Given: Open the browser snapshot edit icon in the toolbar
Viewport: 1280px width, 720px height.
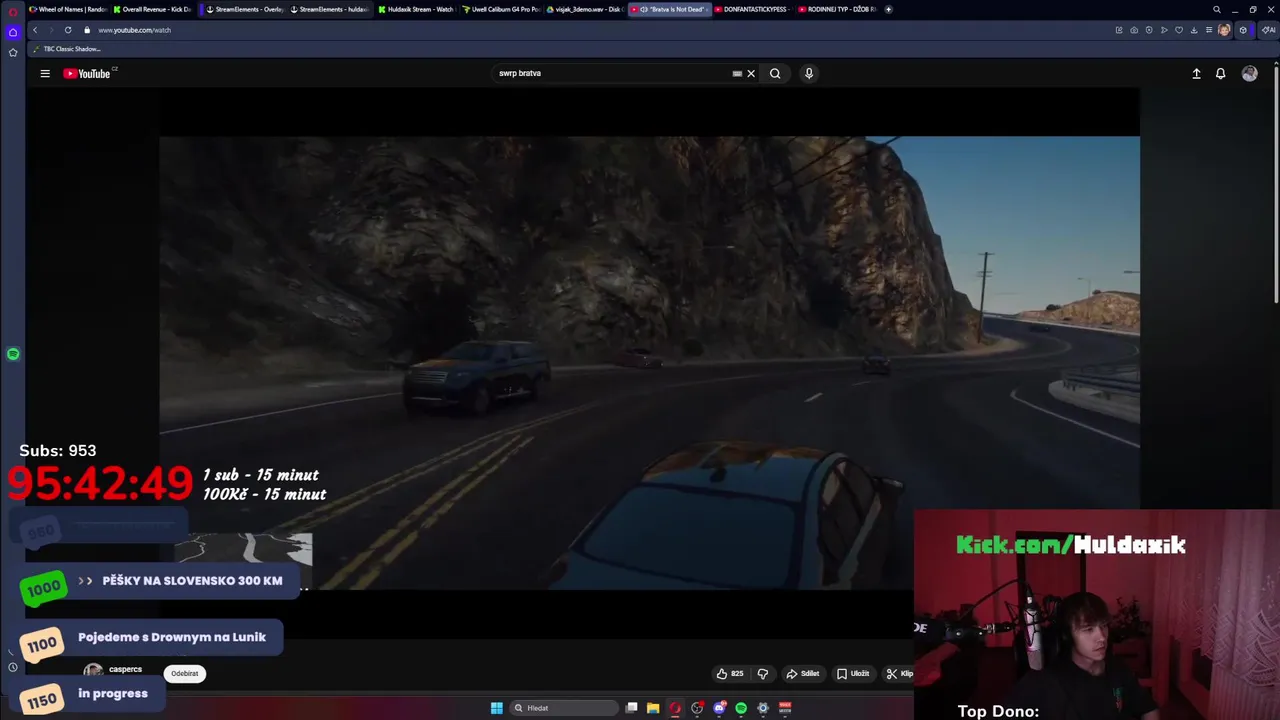Looking at the screenshot, I should (1119, 30).
